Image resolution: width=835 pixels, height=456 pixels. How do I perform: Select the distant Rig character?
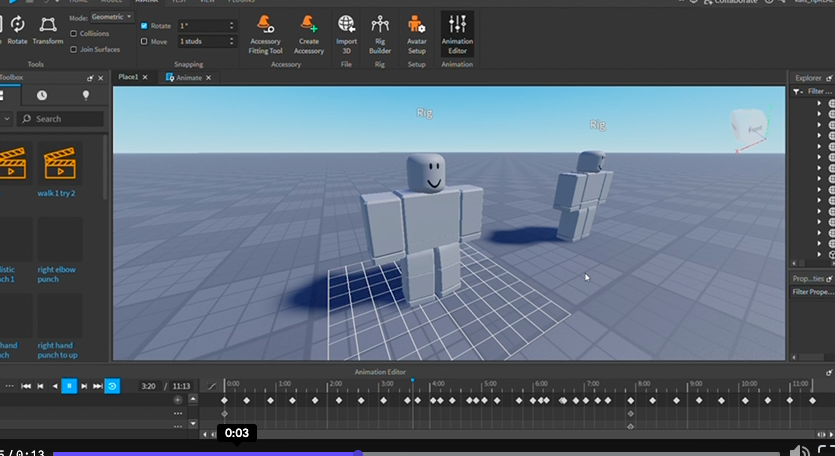click(x=583, y=196)
